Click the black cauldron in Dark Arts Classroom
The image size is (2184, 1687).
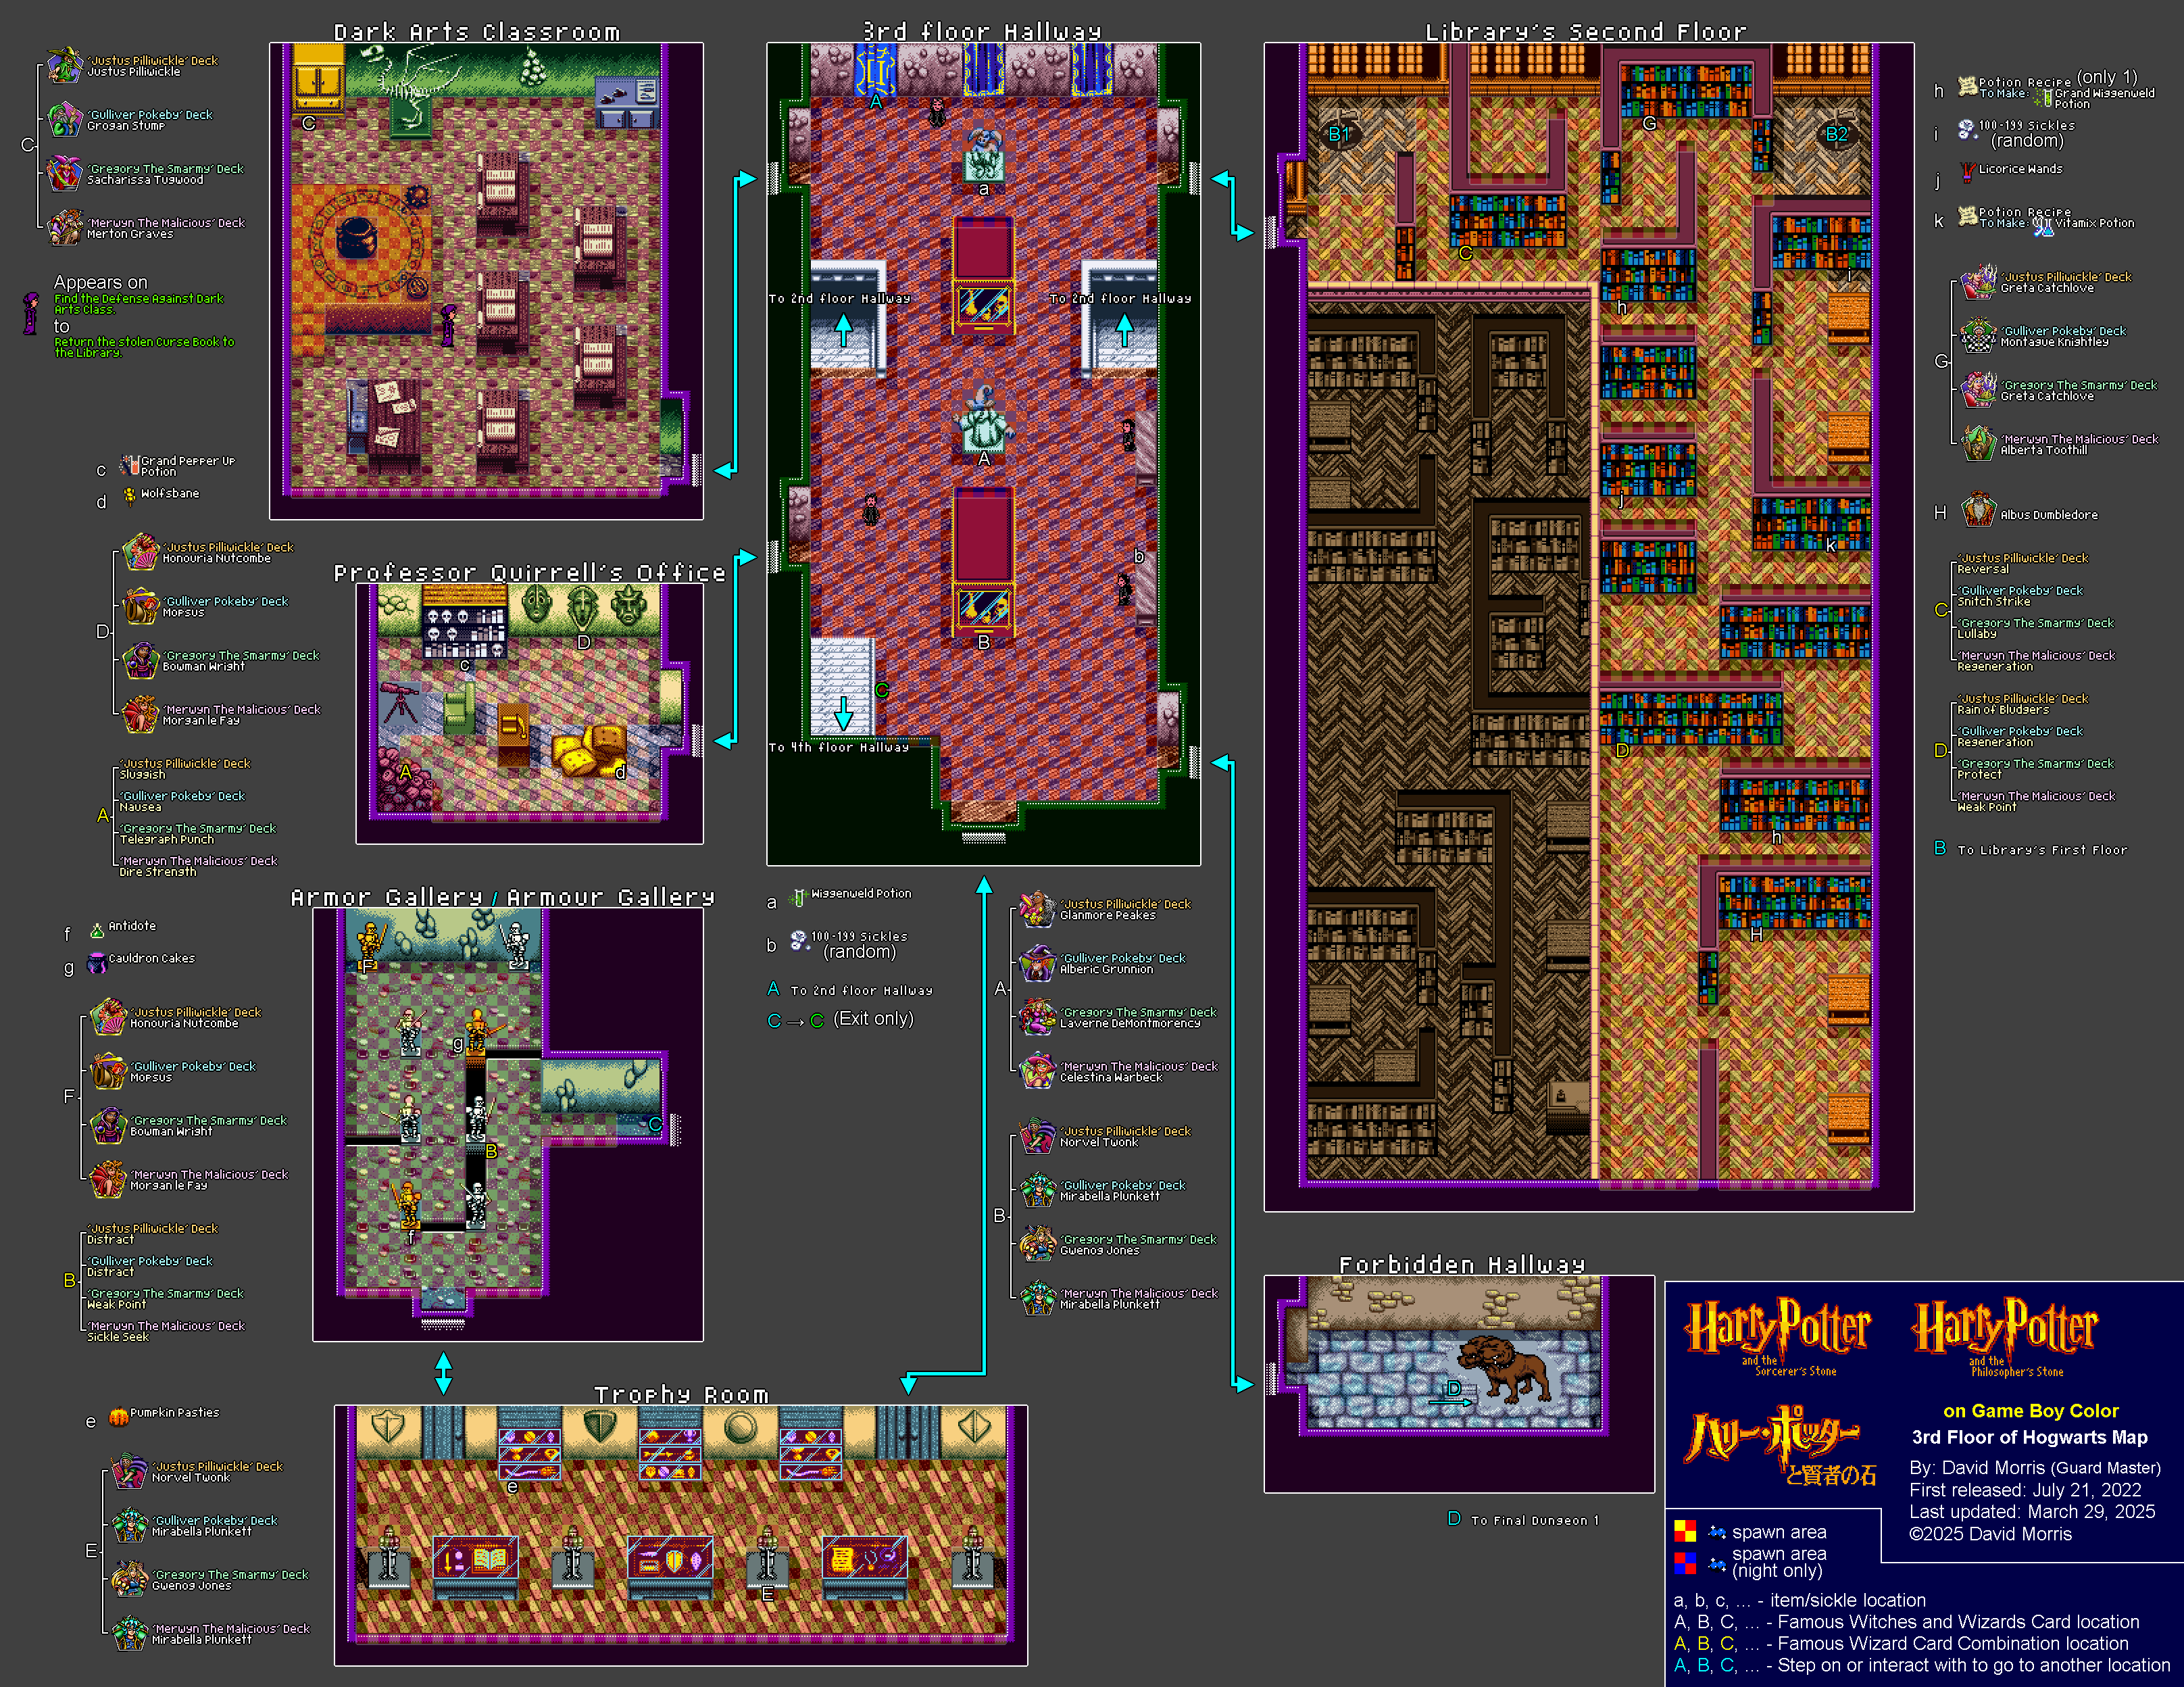coord(357,238)
